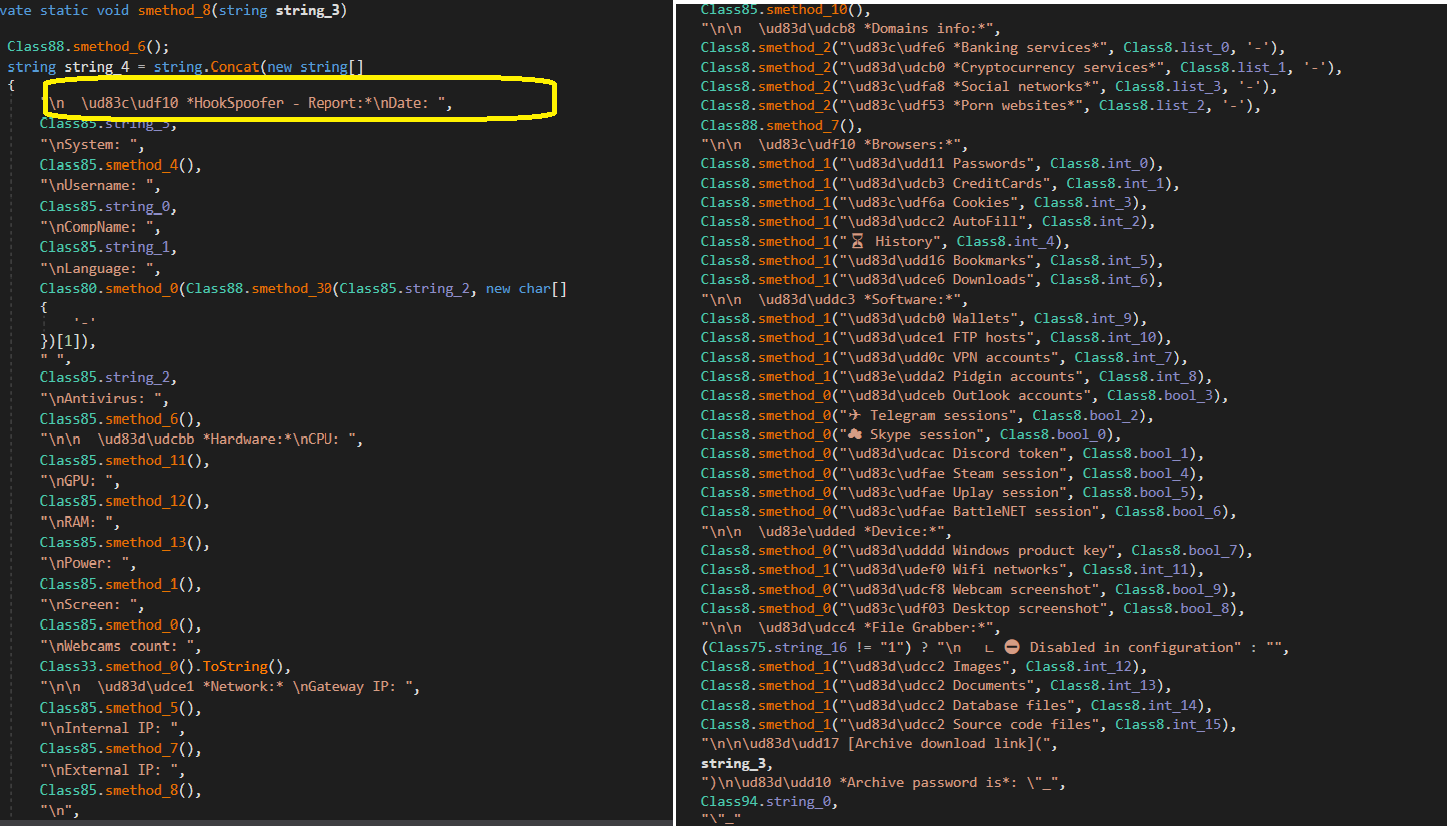Image resolution: width=1452 pixels, height=826 pixels.
Task: Click the Skype session line
Action: tap(911, 435)
